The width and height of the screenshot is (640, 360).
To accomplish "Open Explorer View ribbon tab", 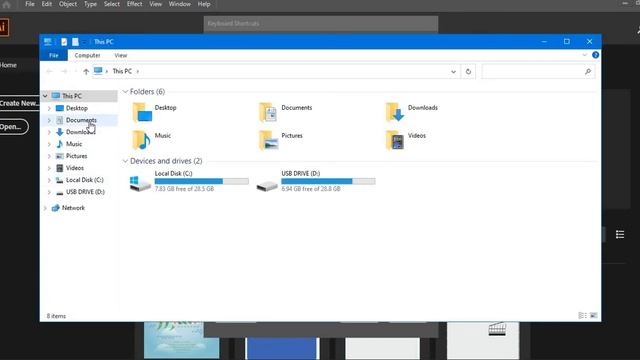I will coord(120,55).
